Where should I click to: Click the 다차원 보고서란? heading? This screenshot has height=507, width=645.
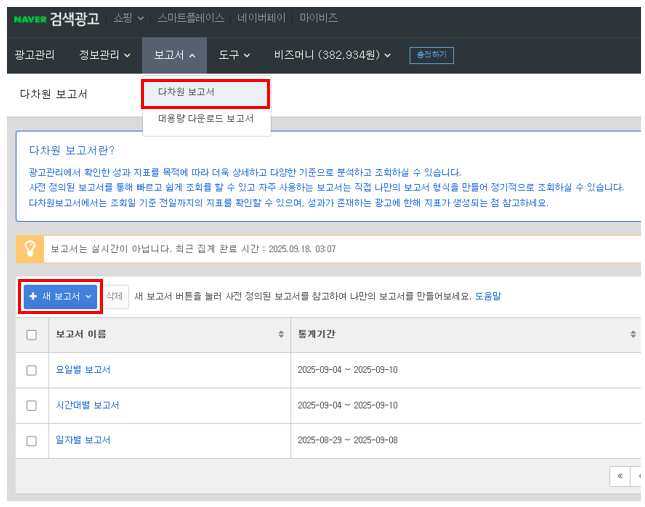coord(72,150)
